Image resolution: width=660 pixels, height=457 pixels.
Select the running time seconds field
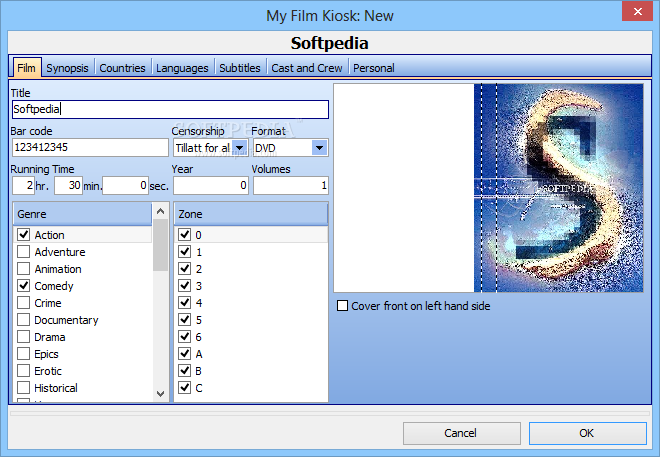click(125, 186)
